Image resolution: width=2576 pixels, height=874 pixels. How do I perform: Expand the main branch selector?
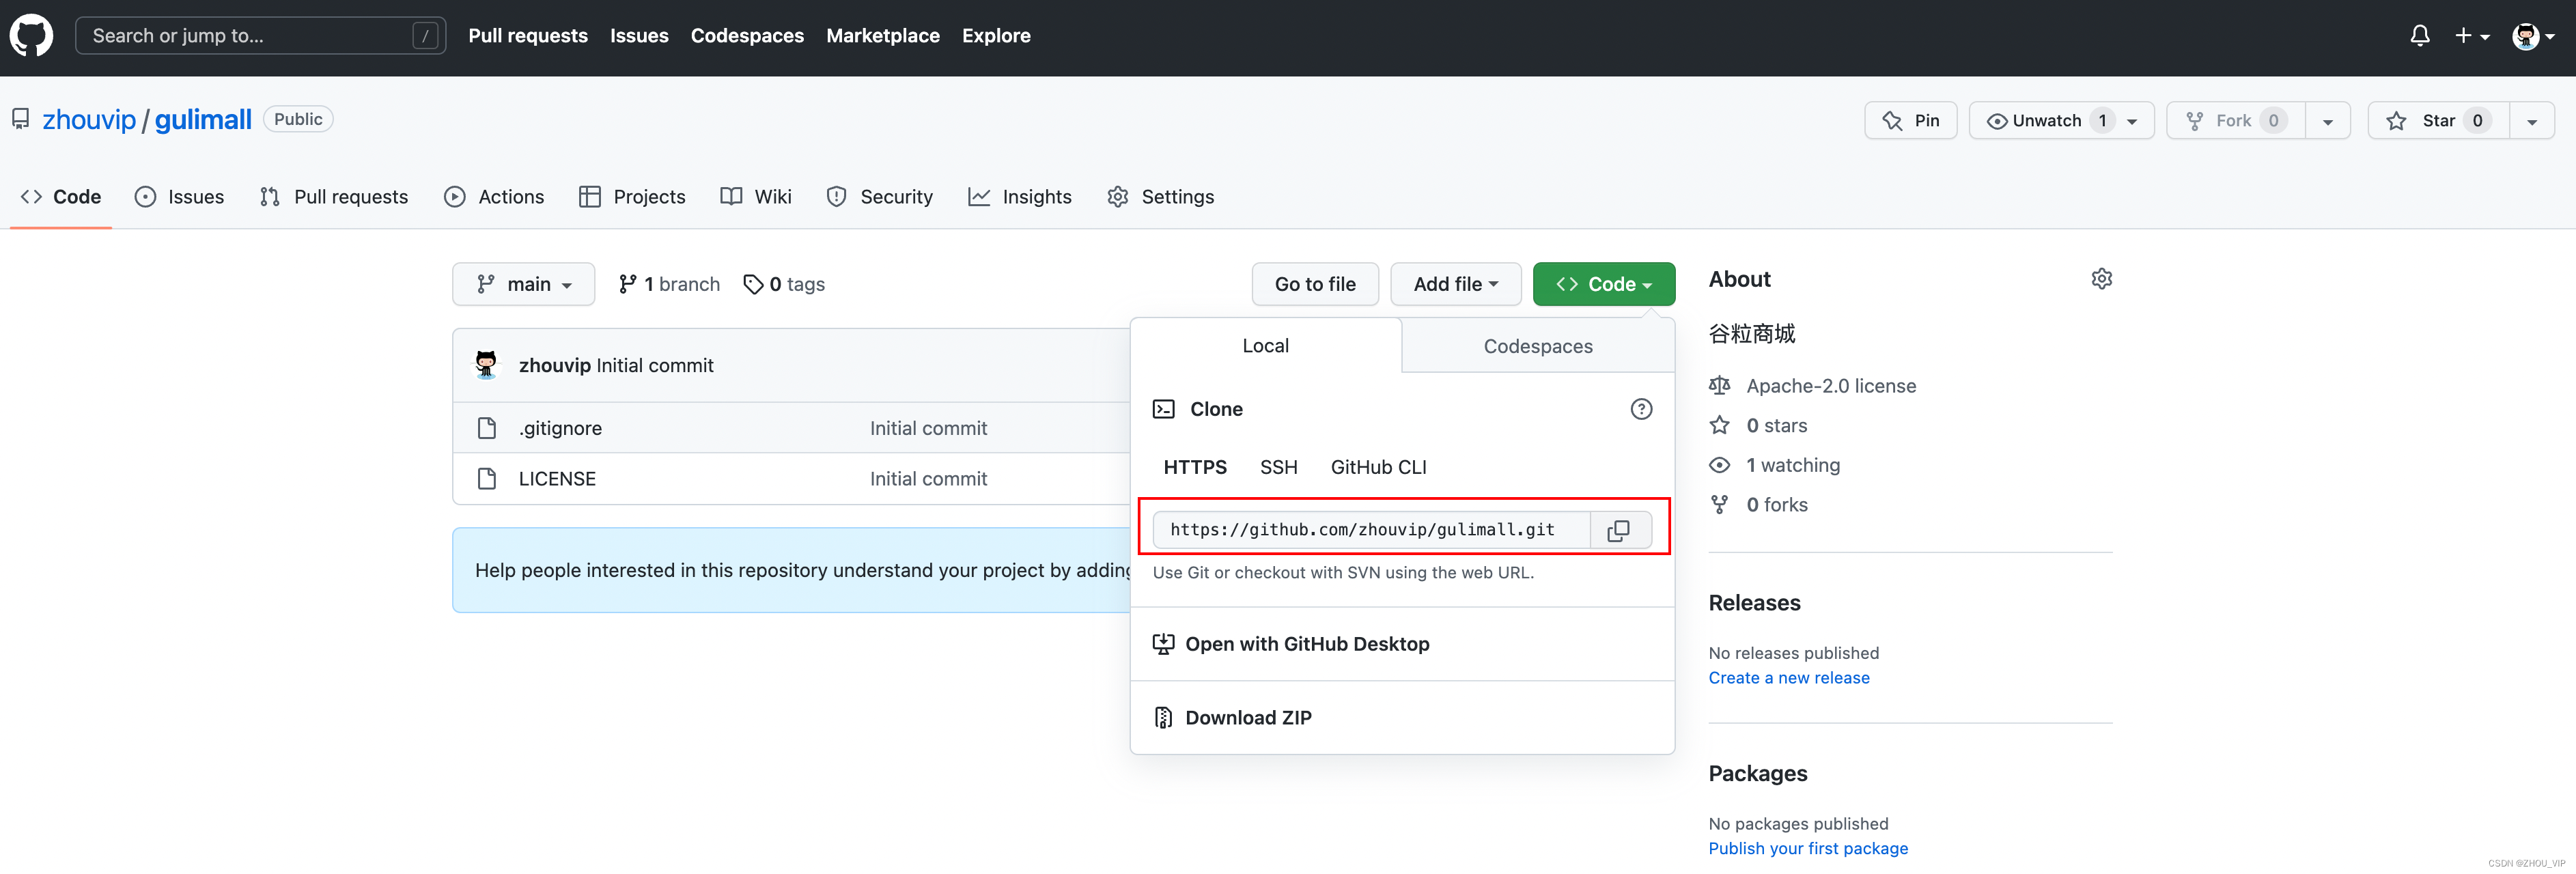(x=523, y=284)
